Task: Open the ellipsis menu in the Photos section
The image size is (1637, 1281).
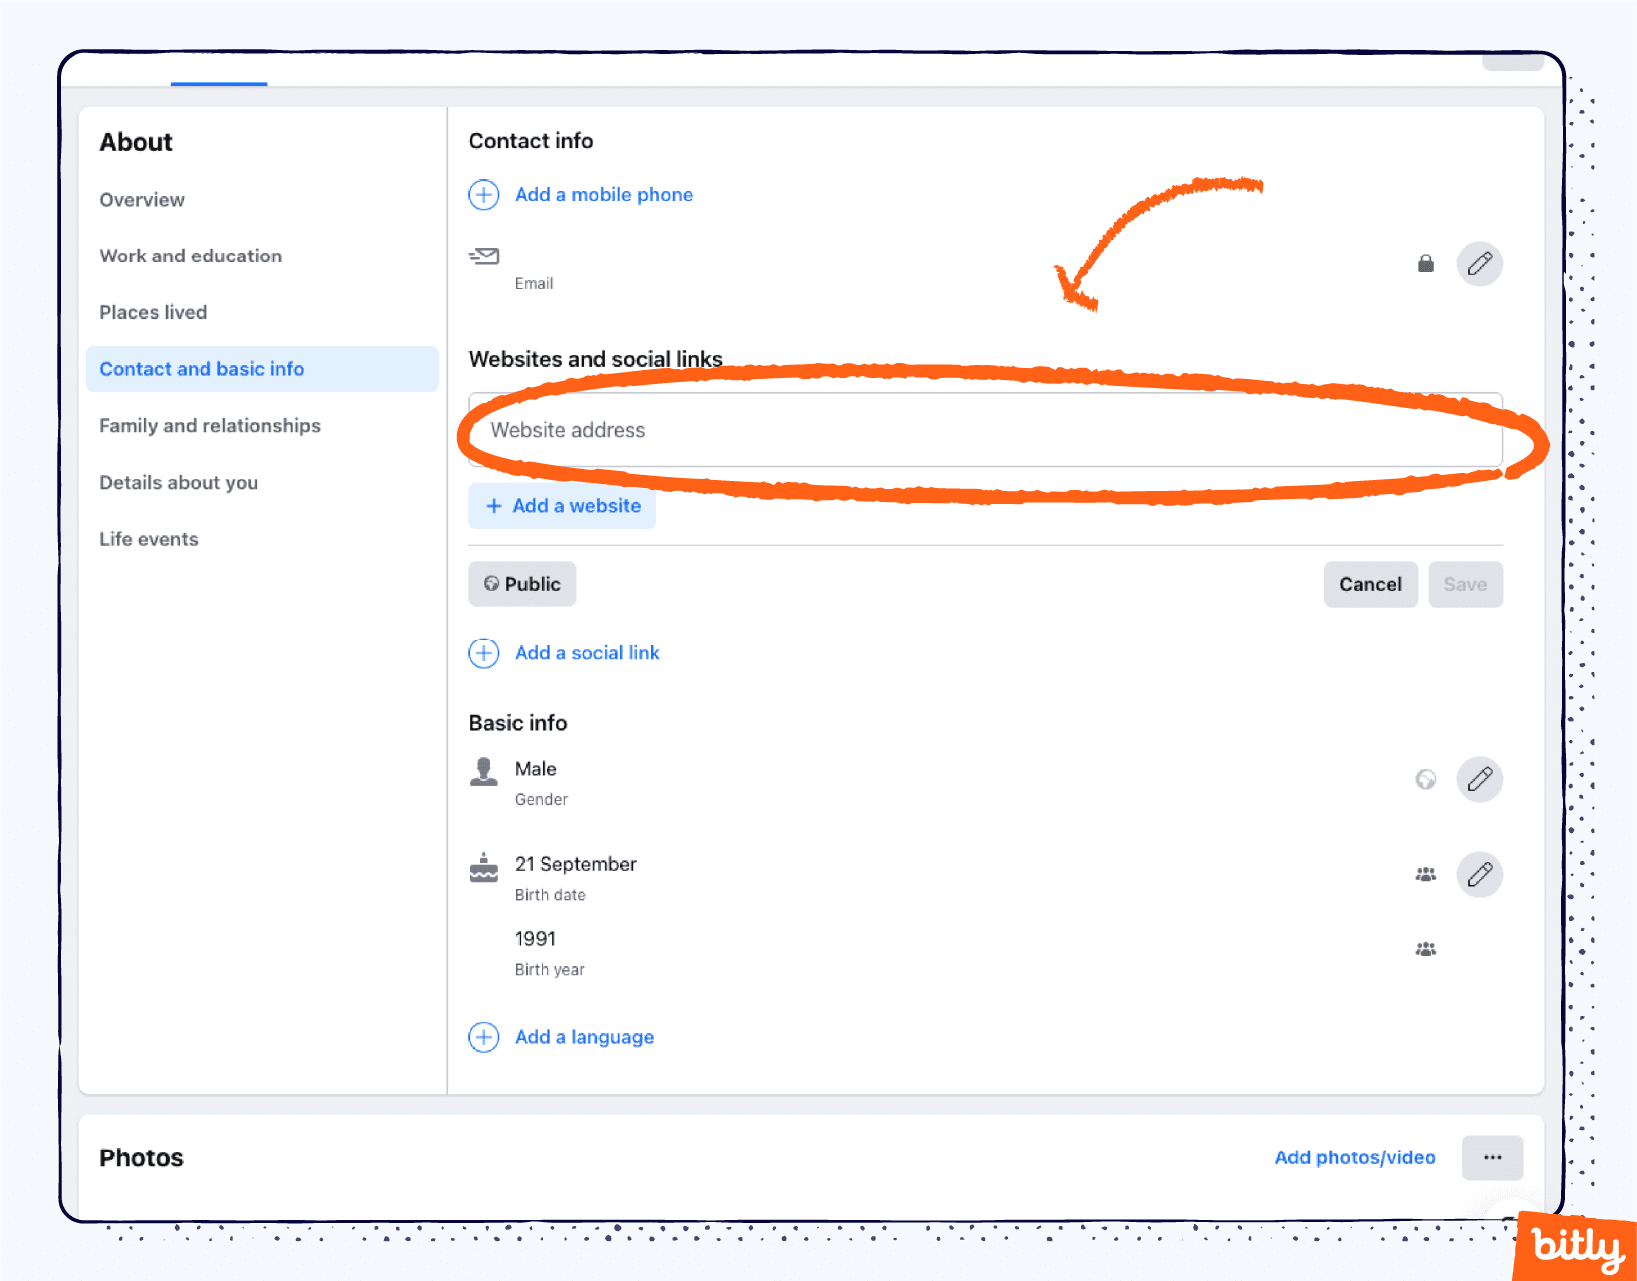Action: pos(1492,1157)
